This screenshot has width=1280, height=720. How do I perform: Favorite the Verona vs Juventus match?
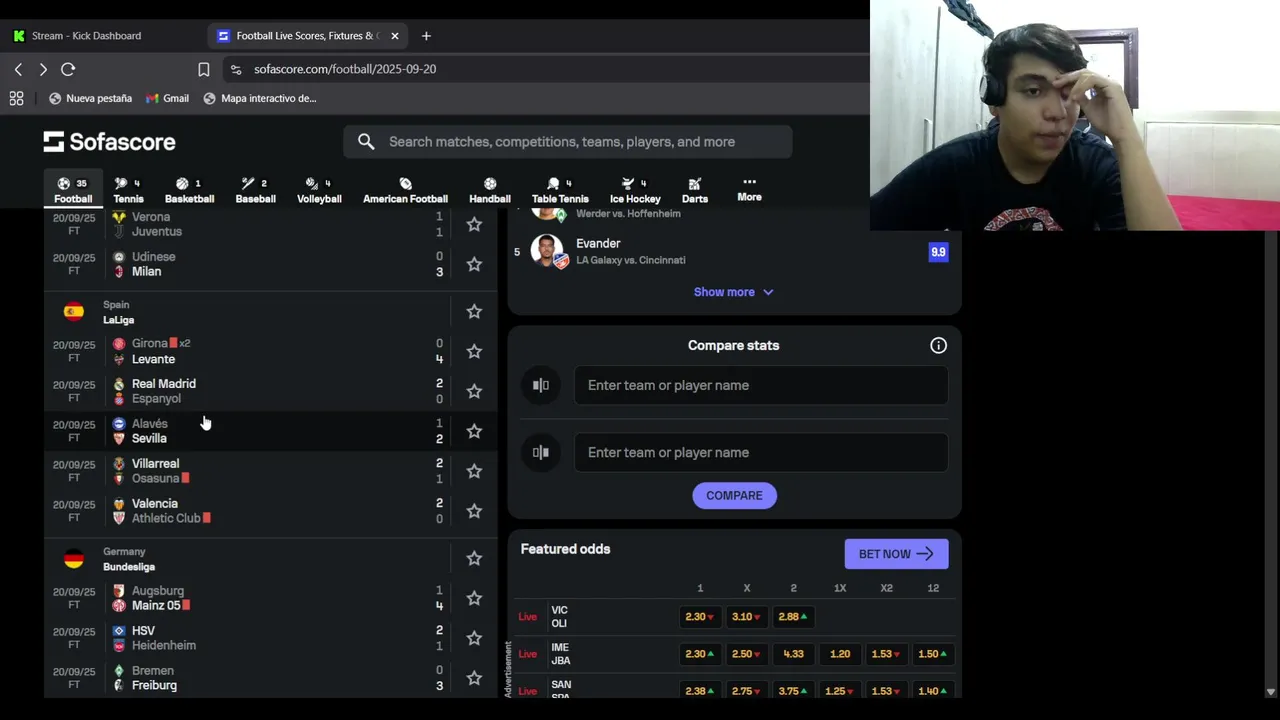pos(474,224)
